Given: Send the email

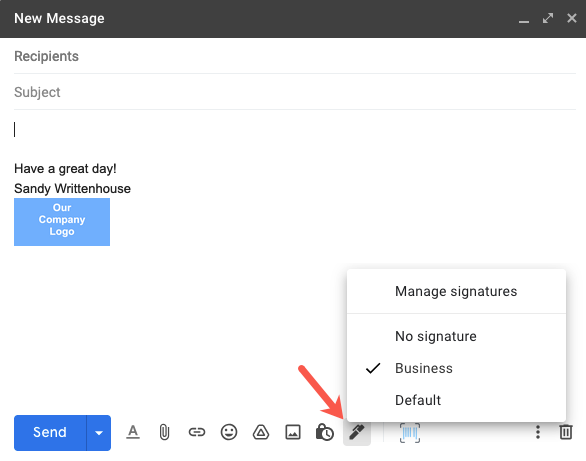Looking at the screenshot, I should [50, 433].
